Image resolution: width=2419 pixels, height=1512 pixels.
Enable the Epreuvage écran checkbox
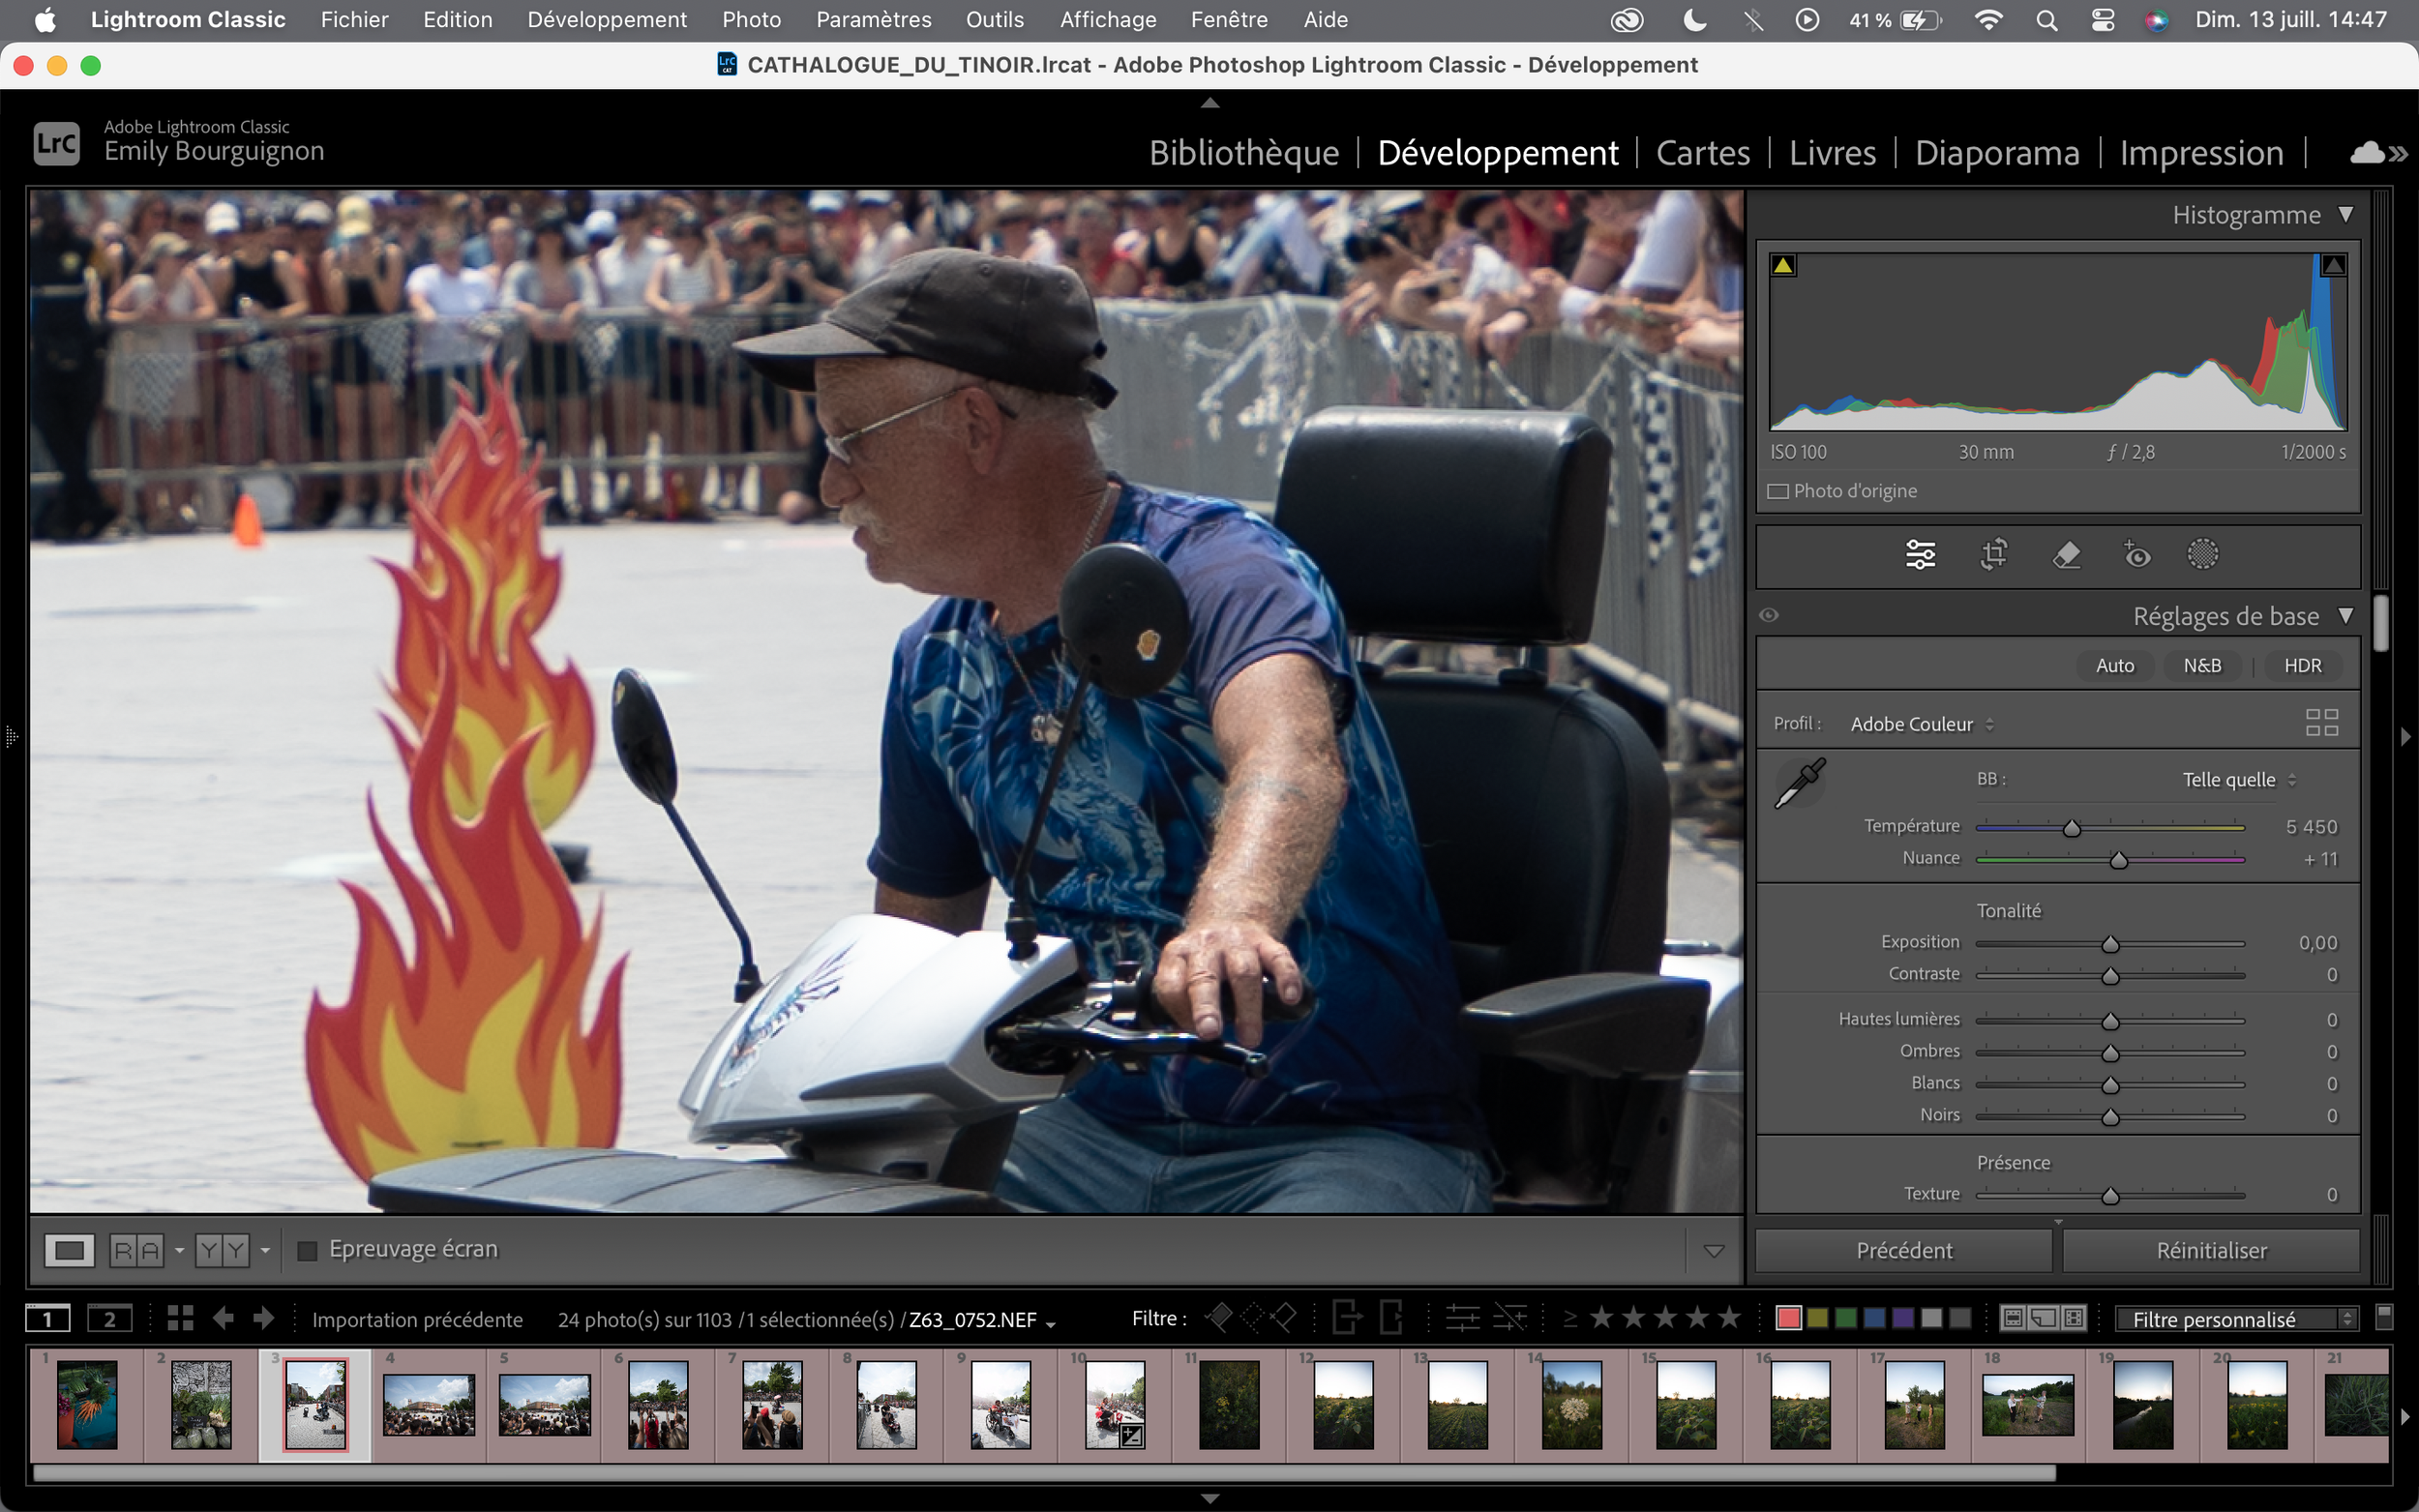(308, 1250)
